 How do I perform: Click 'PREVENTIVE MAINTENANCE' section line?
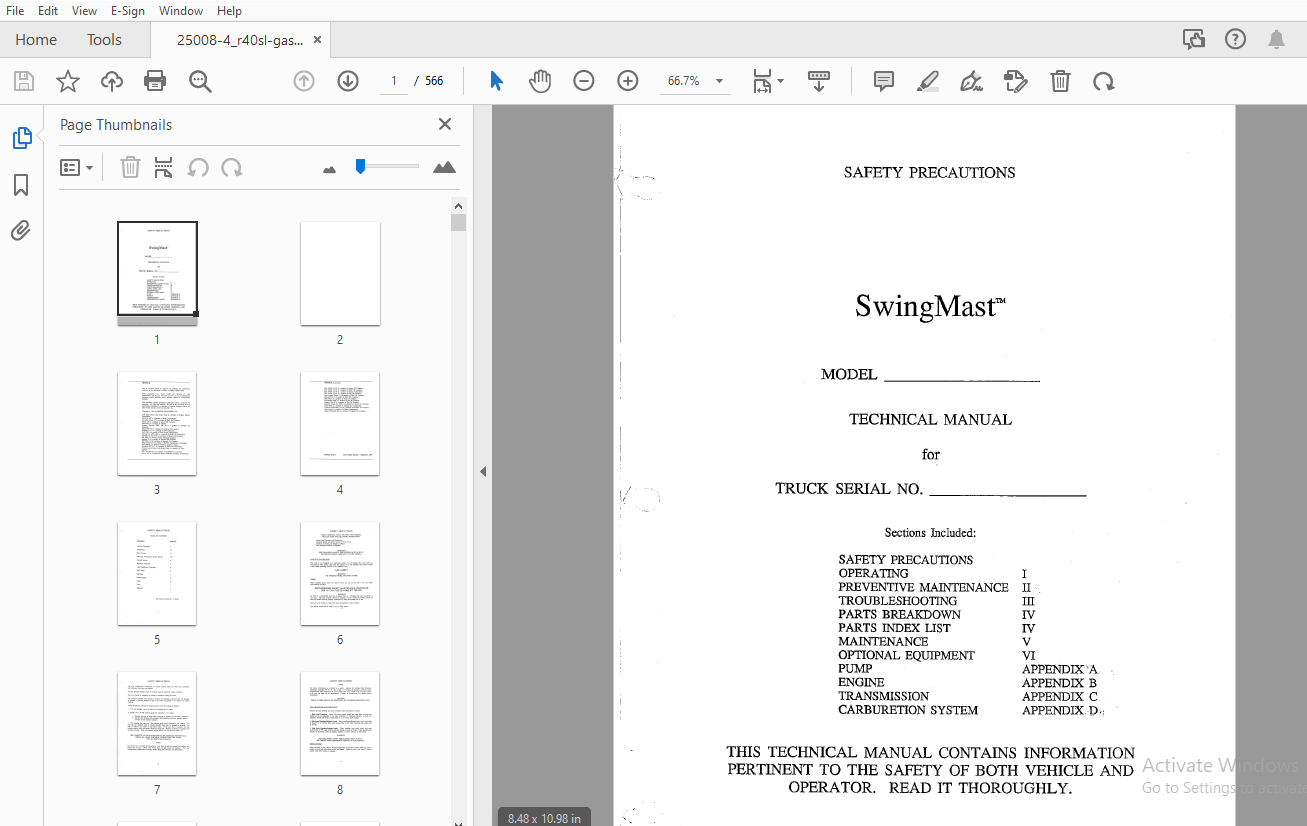(923, 587)
